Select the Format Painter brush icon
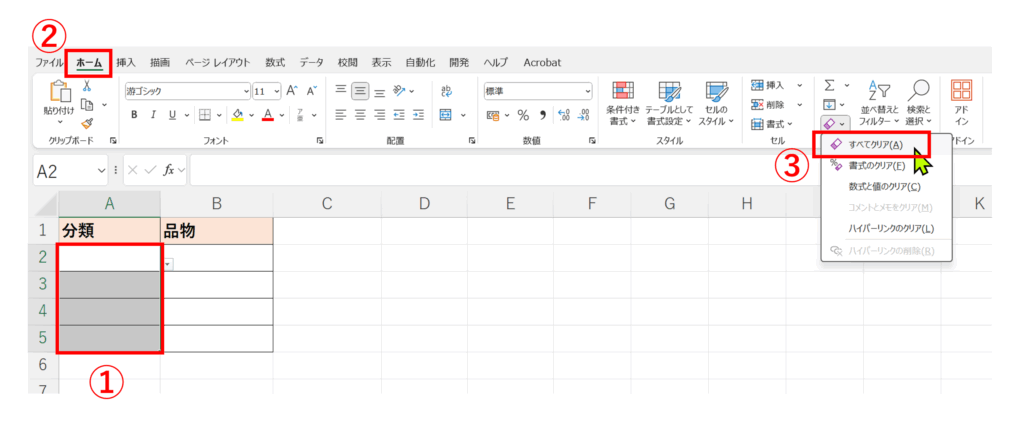Viewport: 1024px width, 424px height. pyautogui.click(x=86, y=123)
